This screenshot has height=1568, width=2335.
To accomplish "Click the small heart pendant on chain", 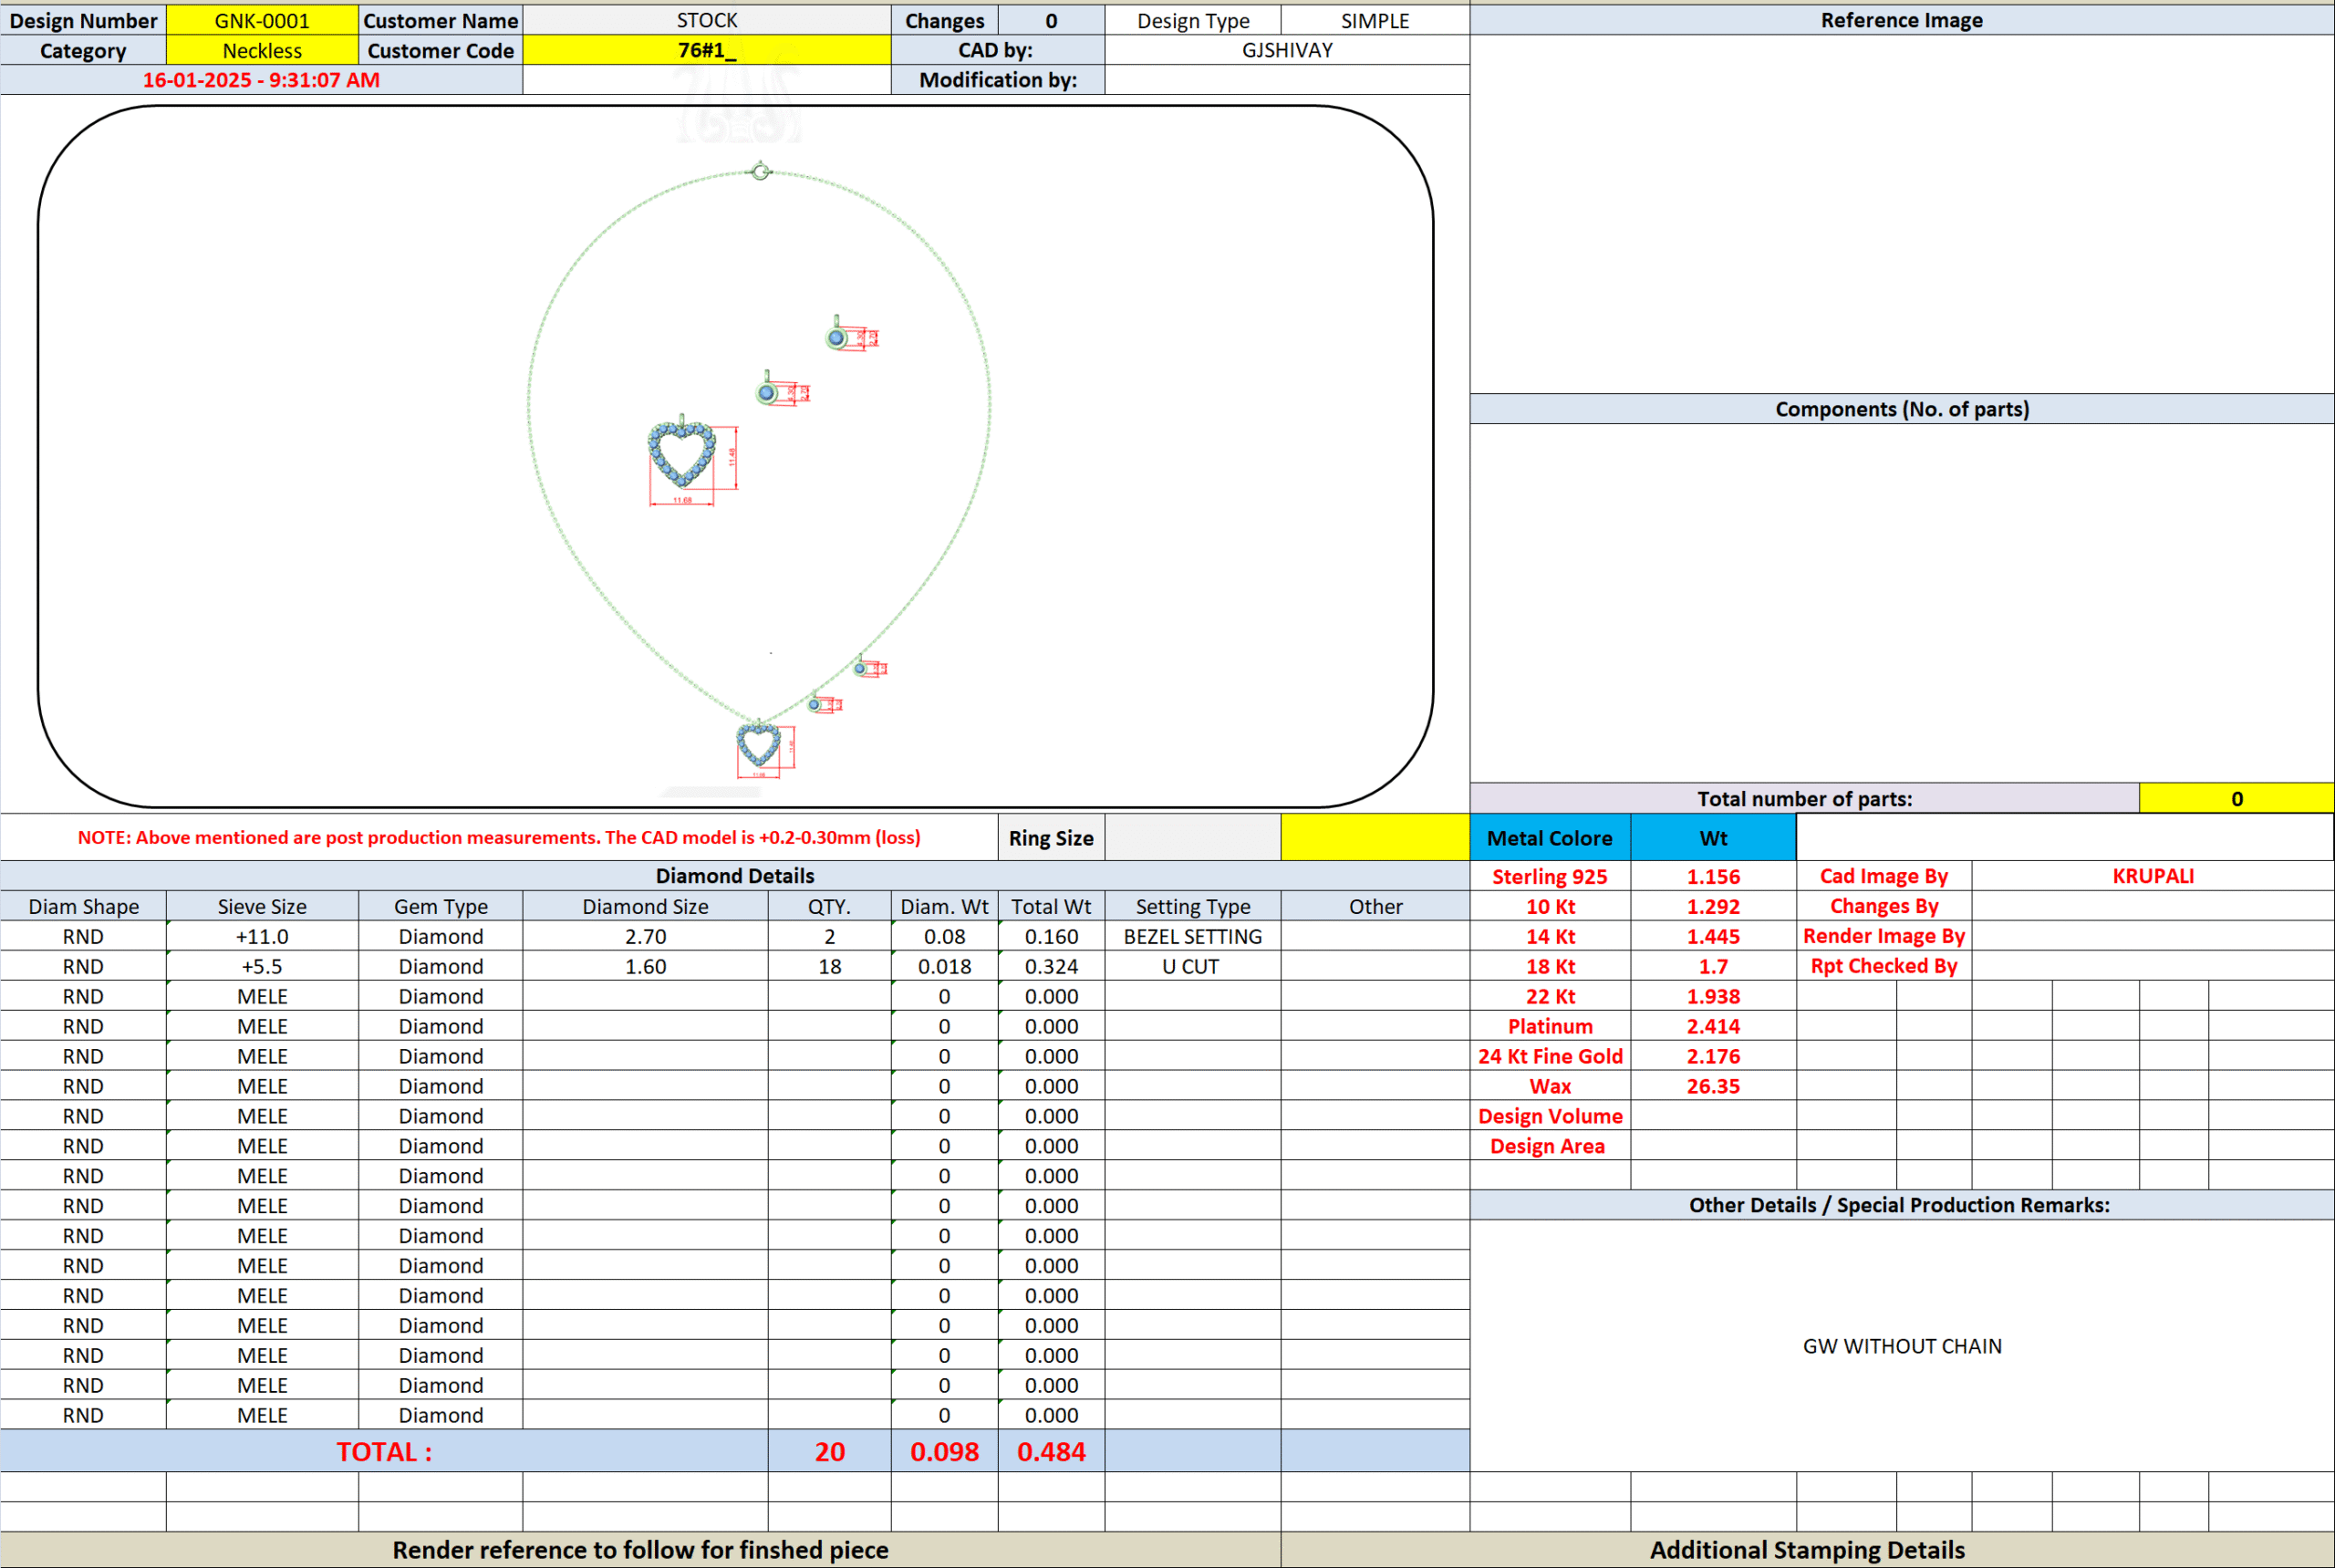I will [758, 743].
